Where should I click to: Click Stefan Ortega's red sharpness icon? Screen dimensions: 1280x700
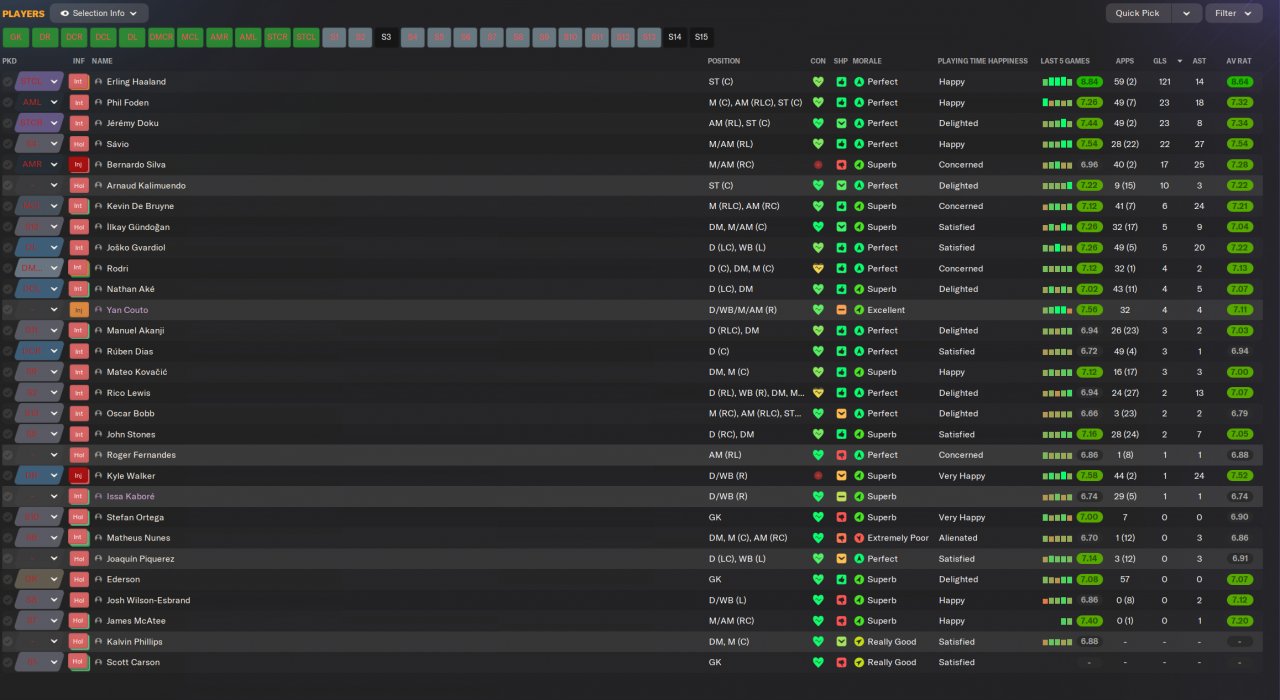click(841, 518)
